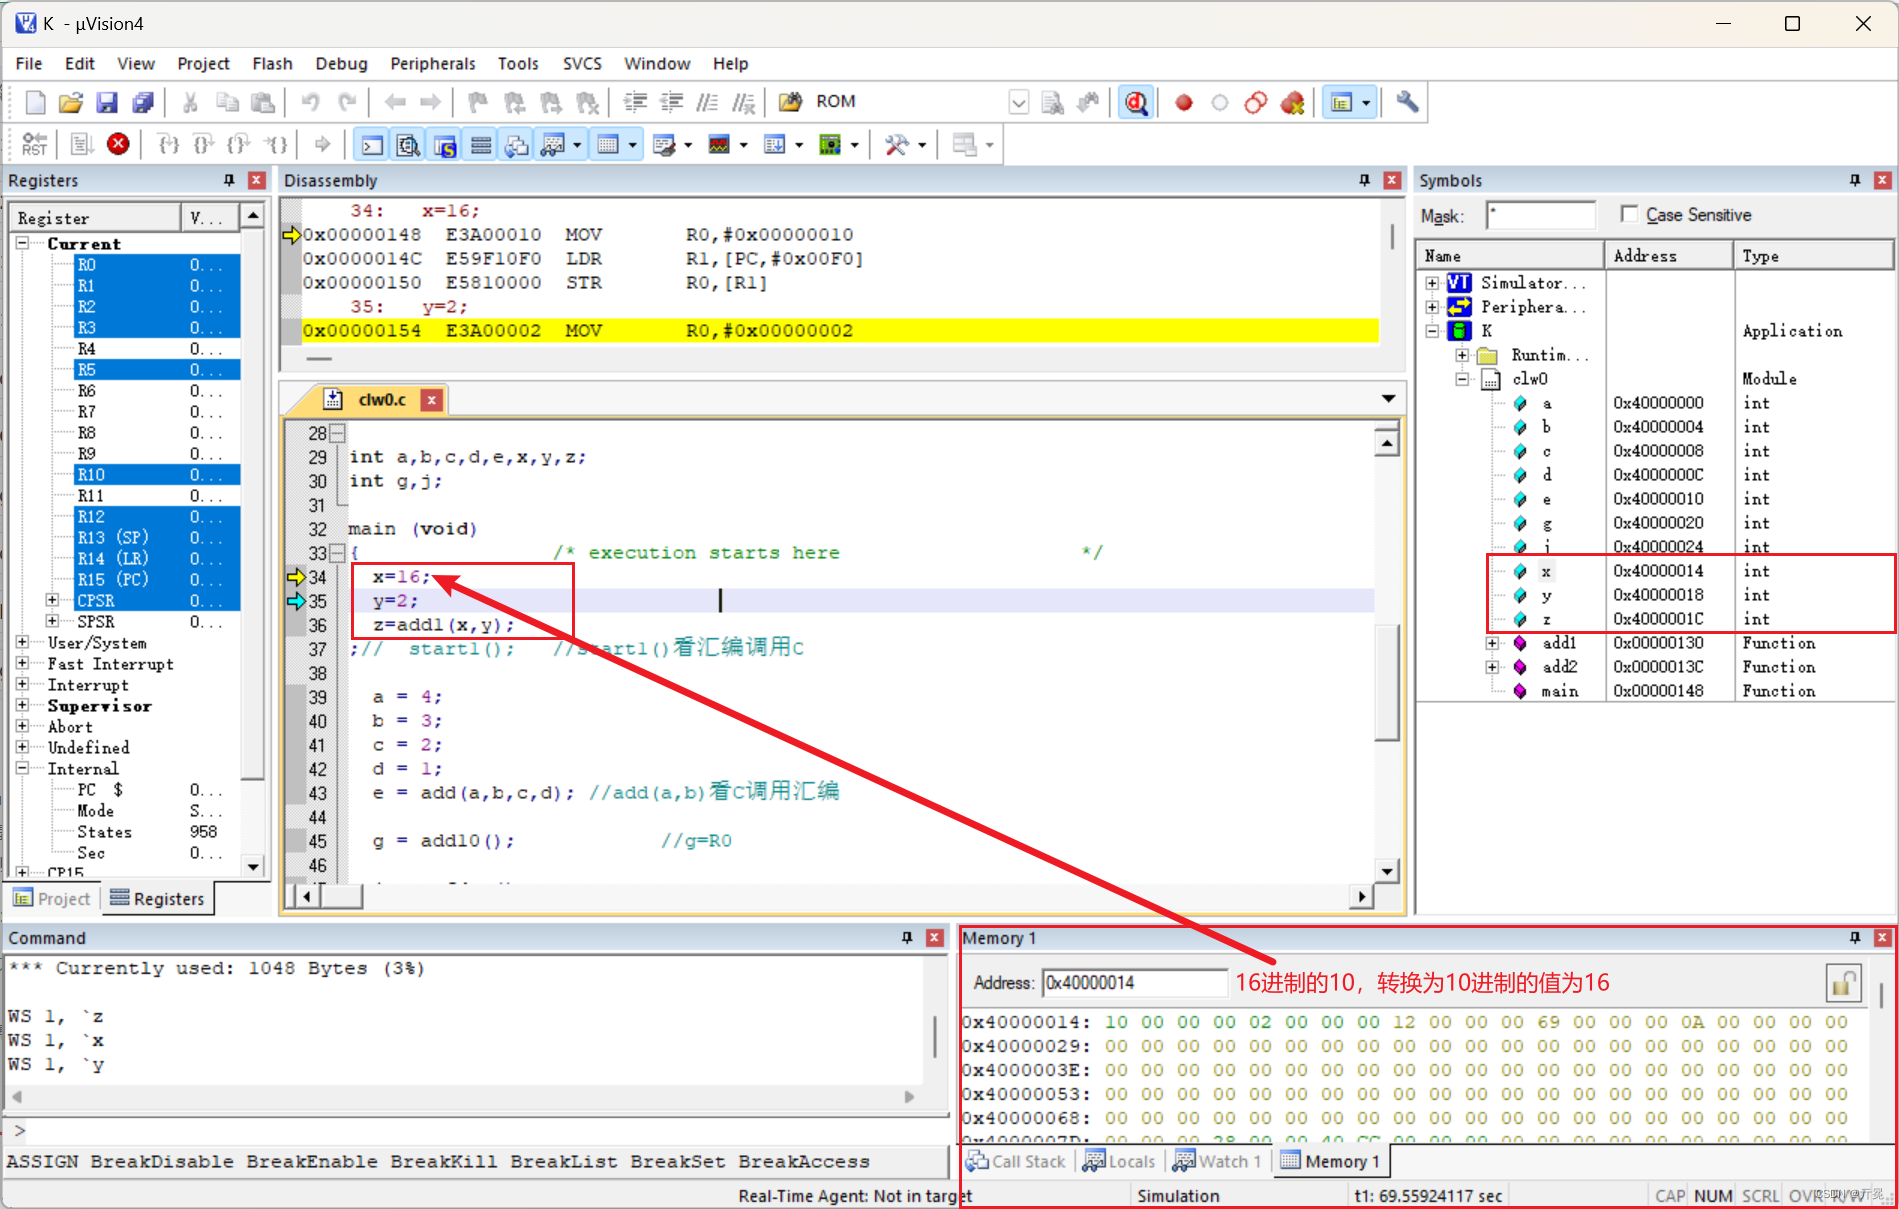Click the Command panel horizontal scrollbar

[462, 1096]
